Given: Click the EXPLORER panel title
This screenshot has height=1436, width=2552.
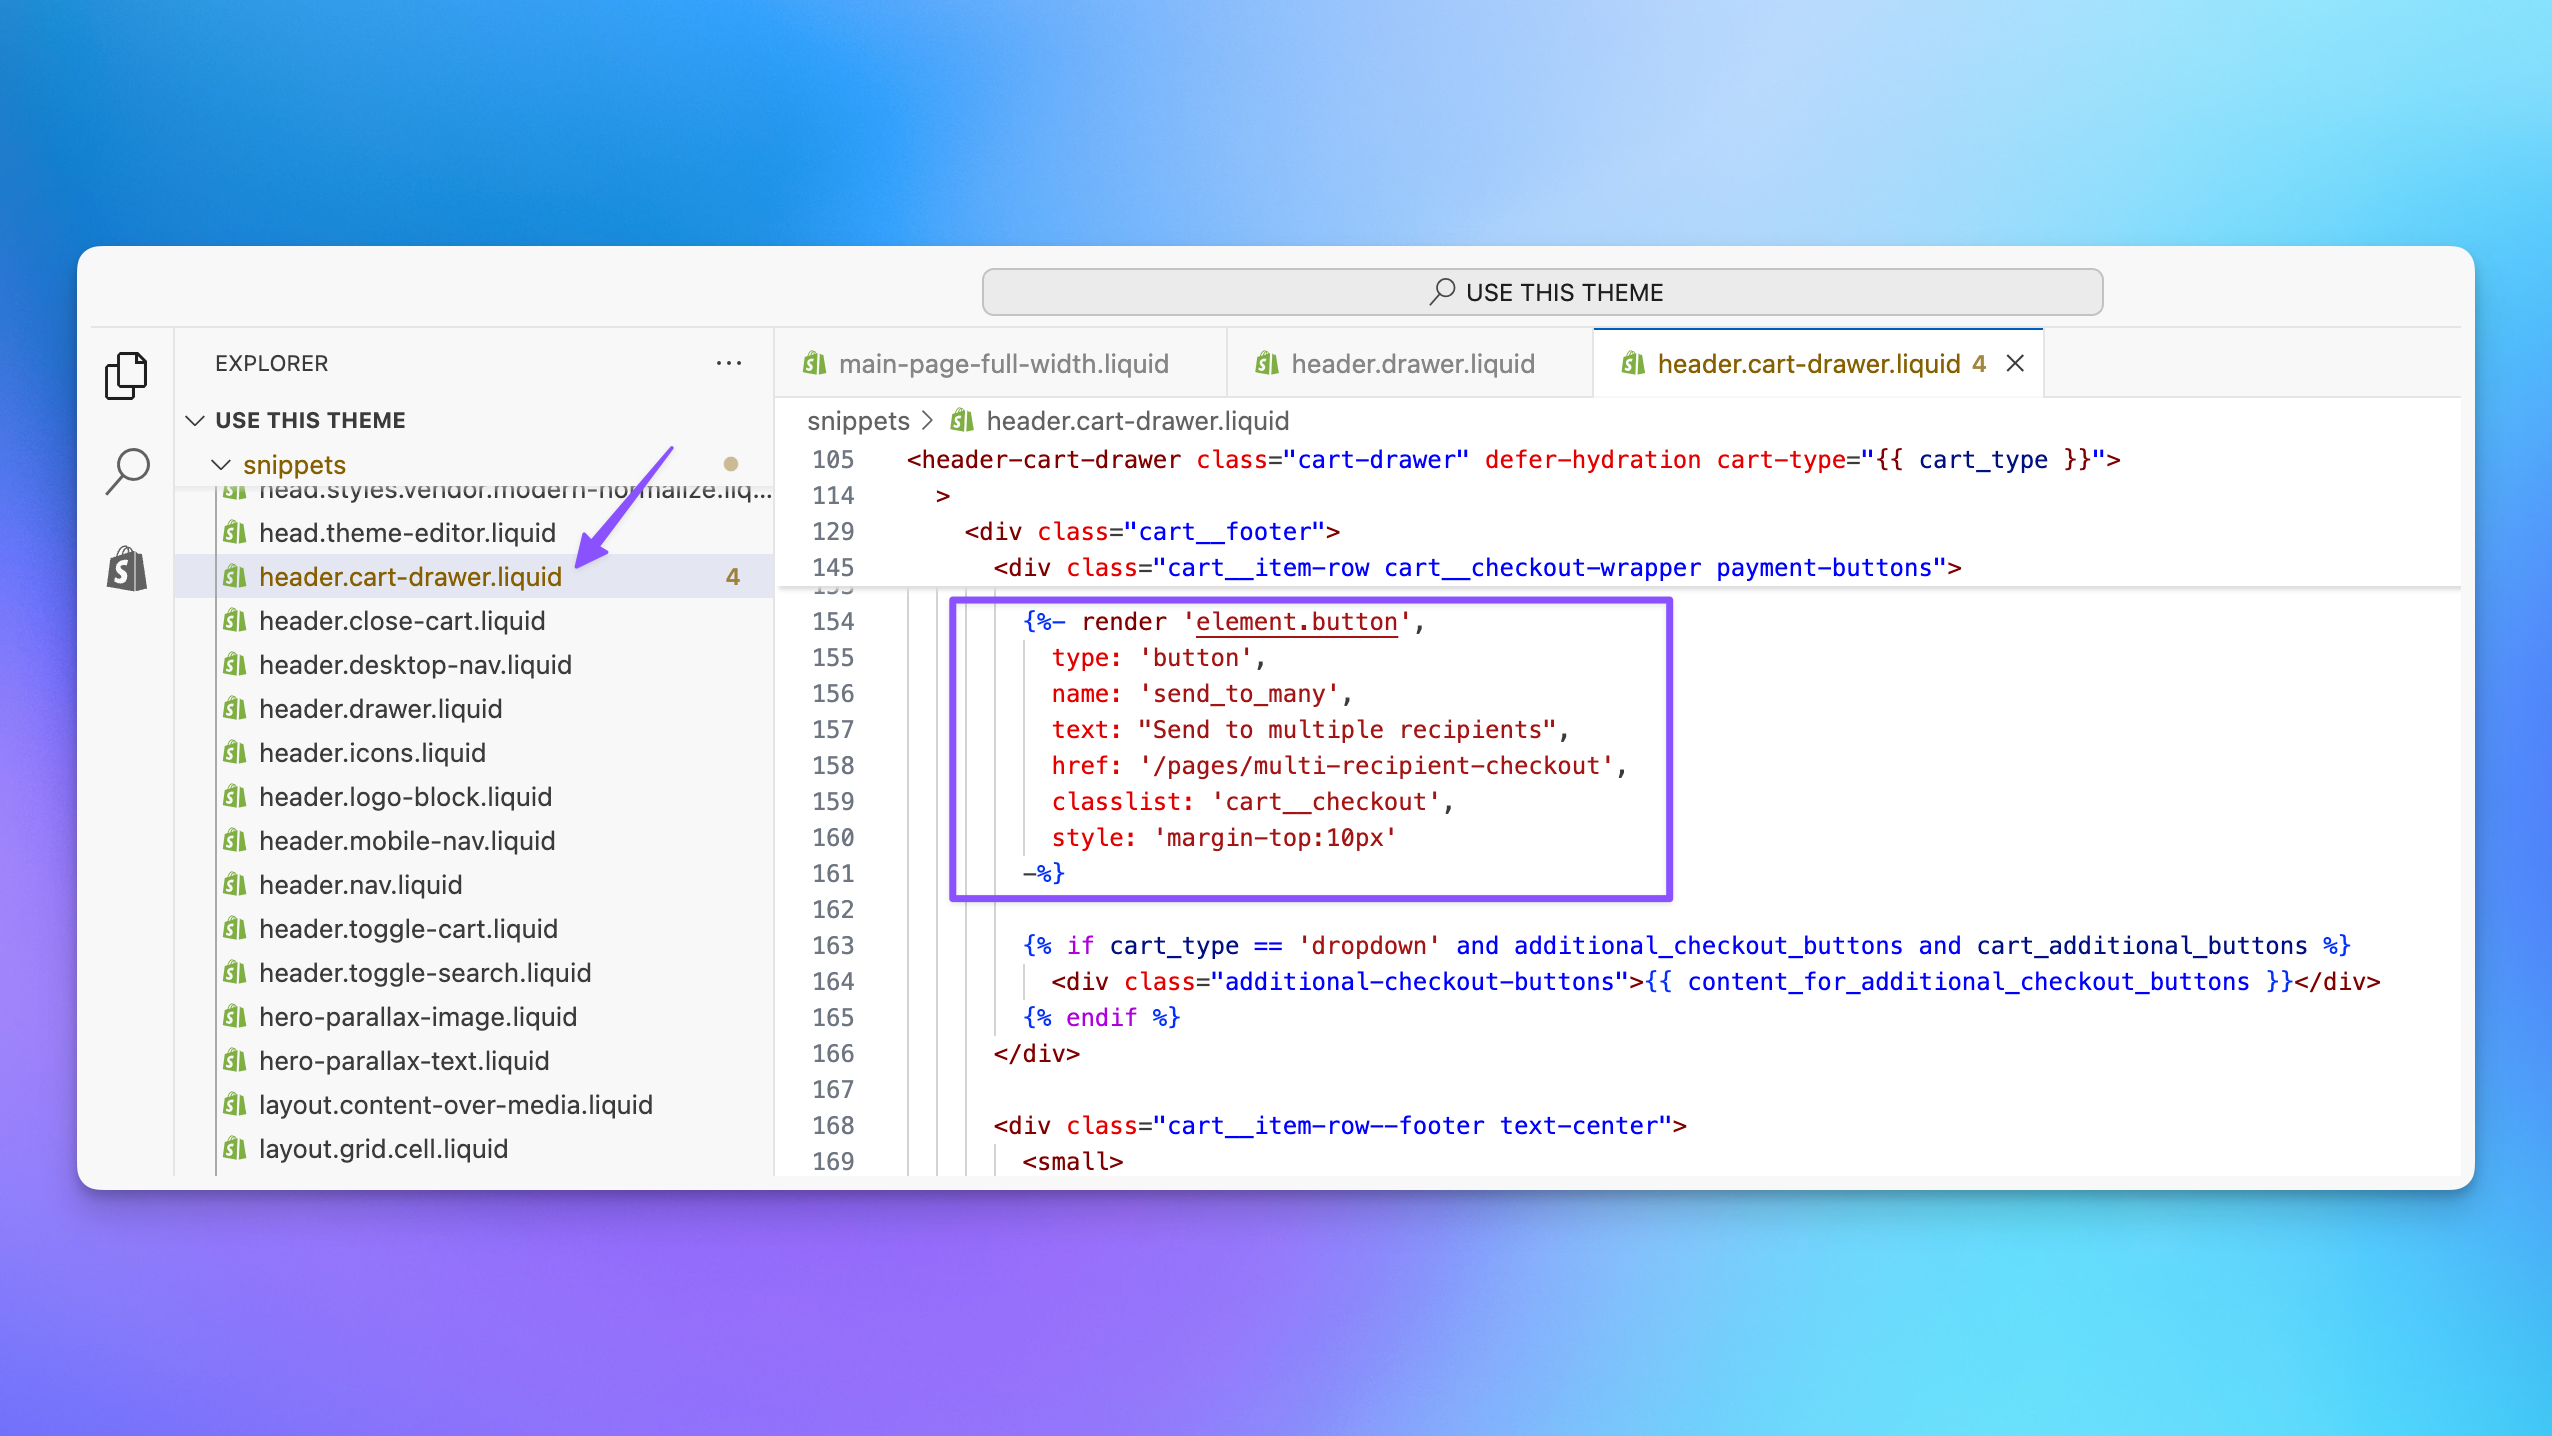Looking at the screenshot, I should point(271,363).
